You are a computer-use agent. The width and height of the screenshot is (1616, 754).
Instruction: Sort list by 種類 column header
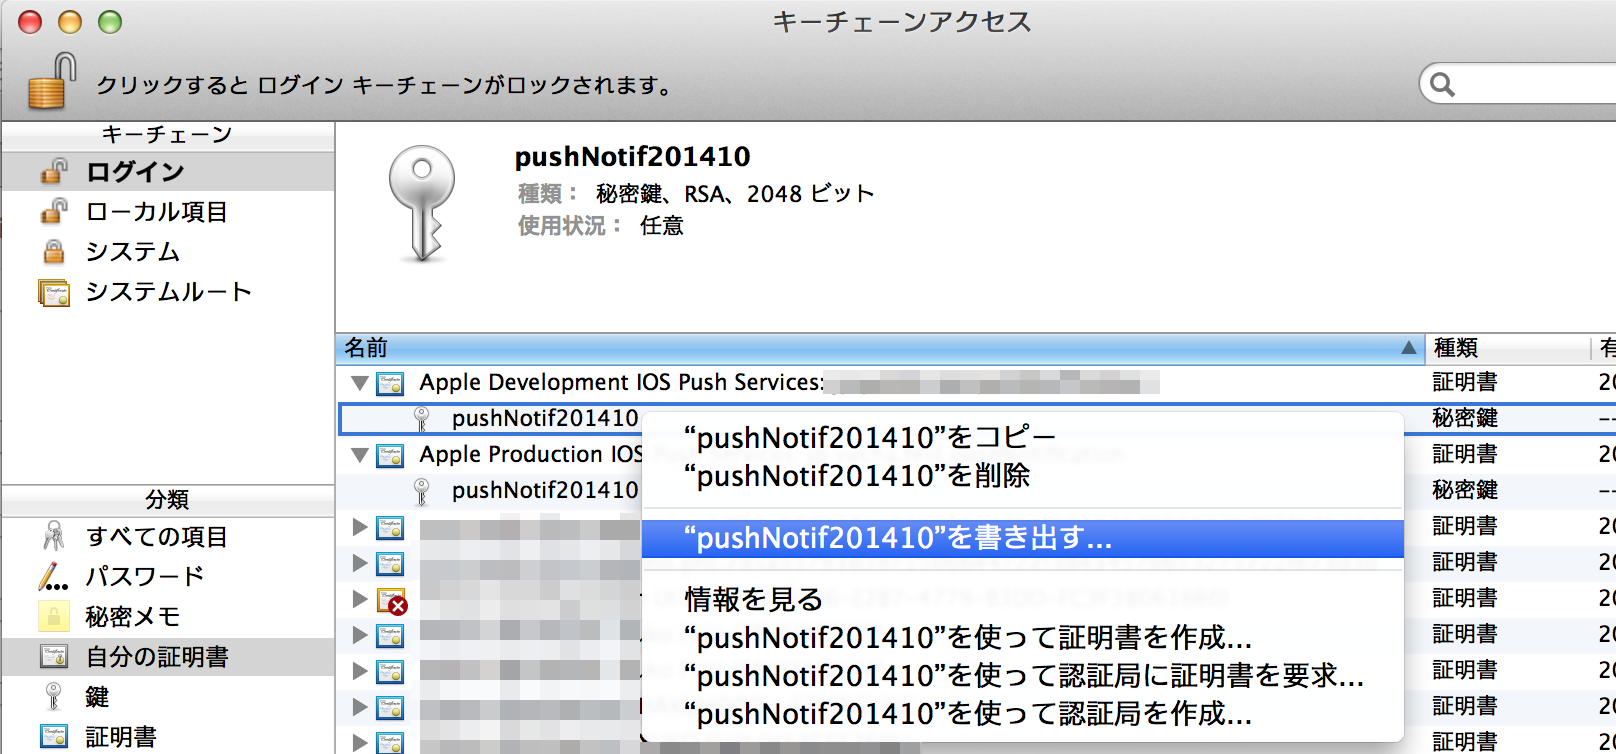tap(1508, 348)
